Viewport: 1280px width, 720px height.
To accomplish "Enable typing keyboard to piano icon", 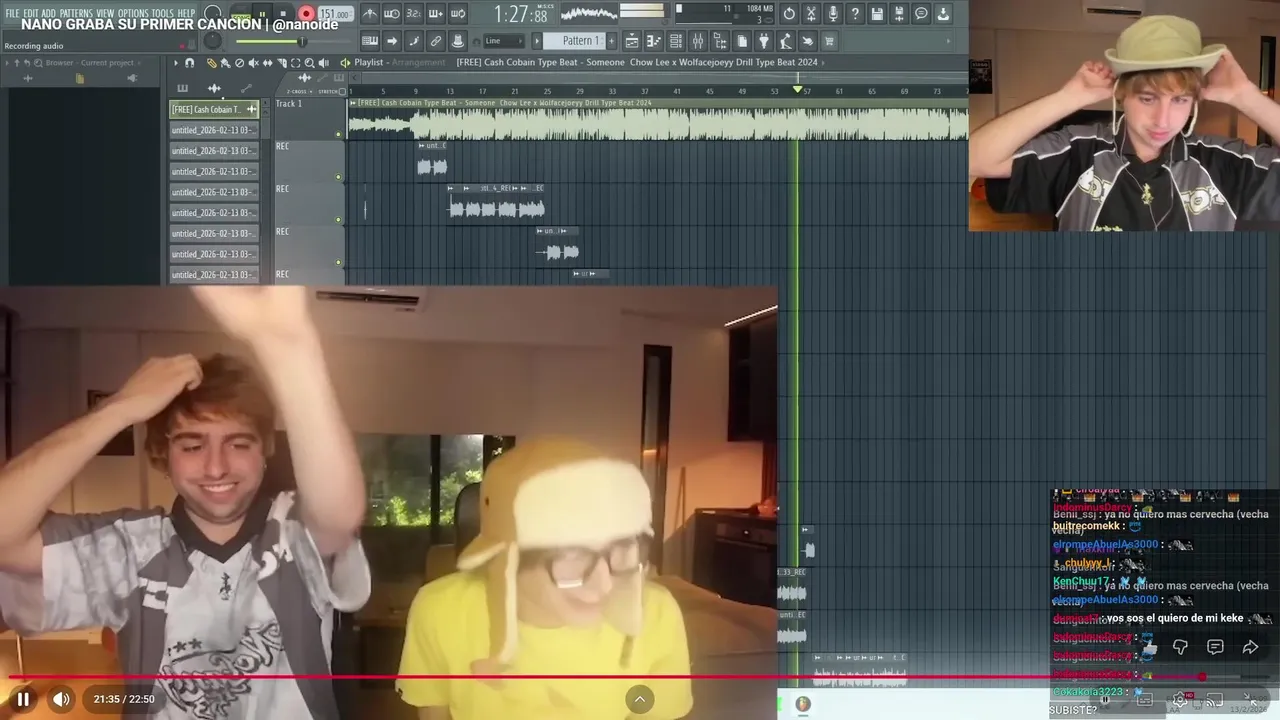I will [370, 41].
